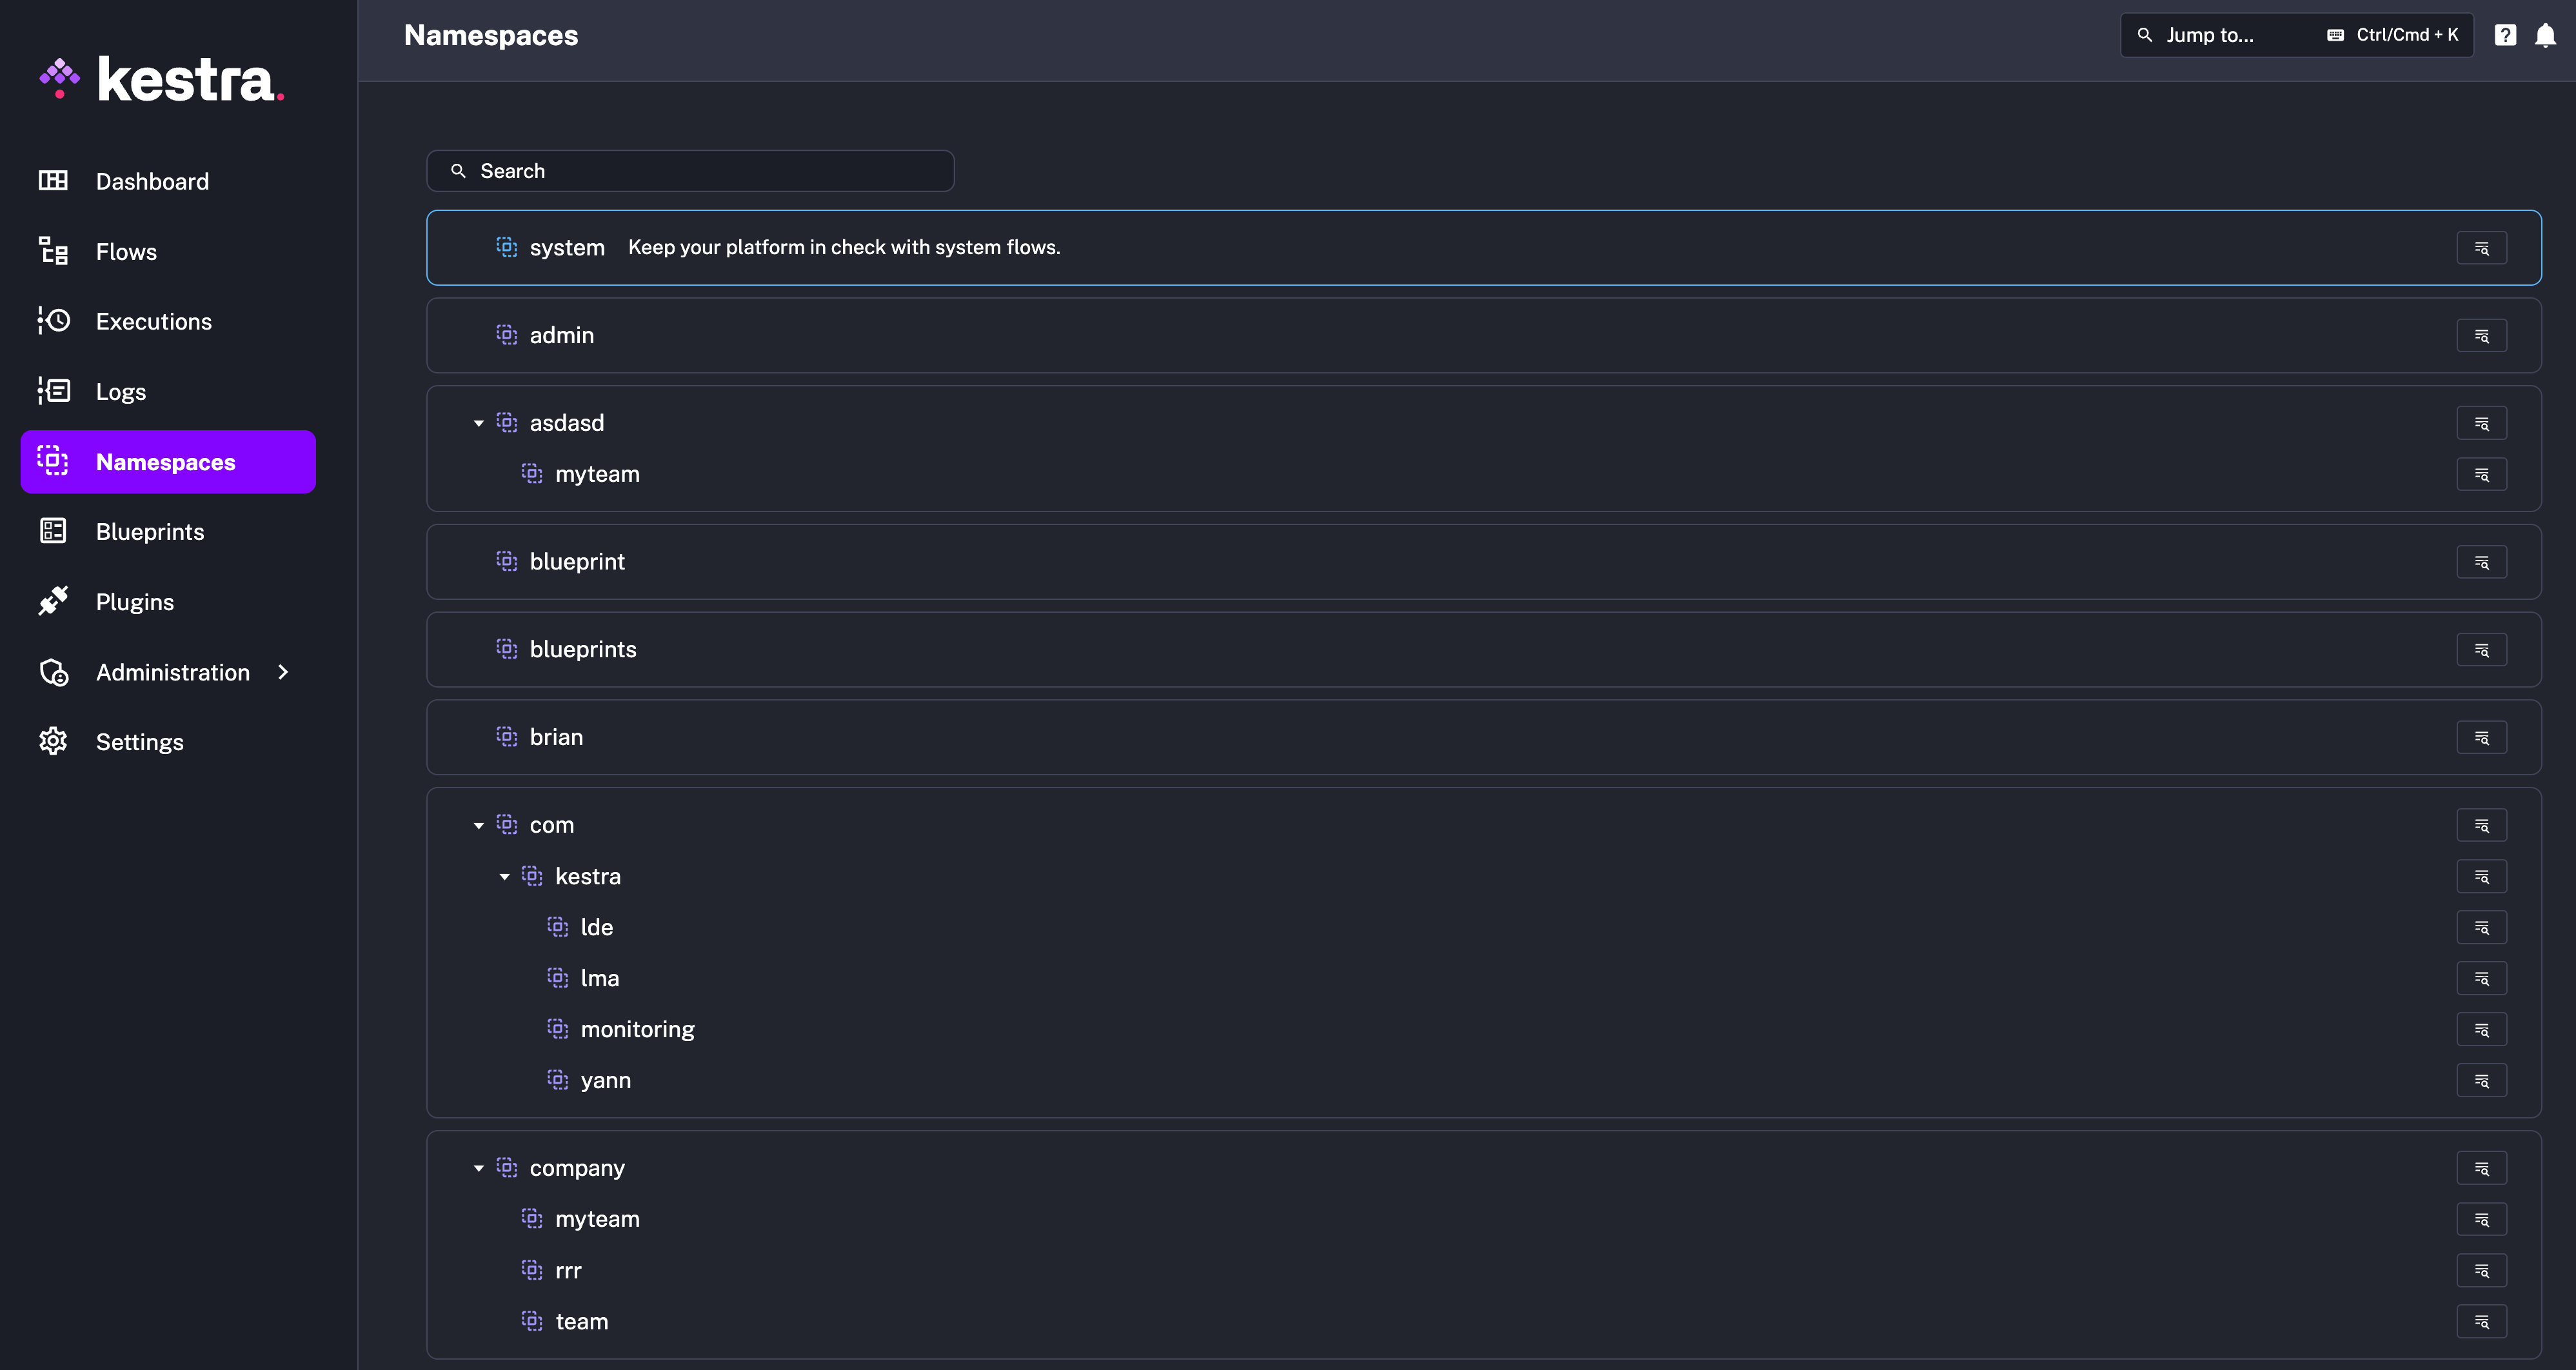Collapse the company namespace tree
The width and height of the screenshot is (2576, 1370).
(x=479, y=1169)
